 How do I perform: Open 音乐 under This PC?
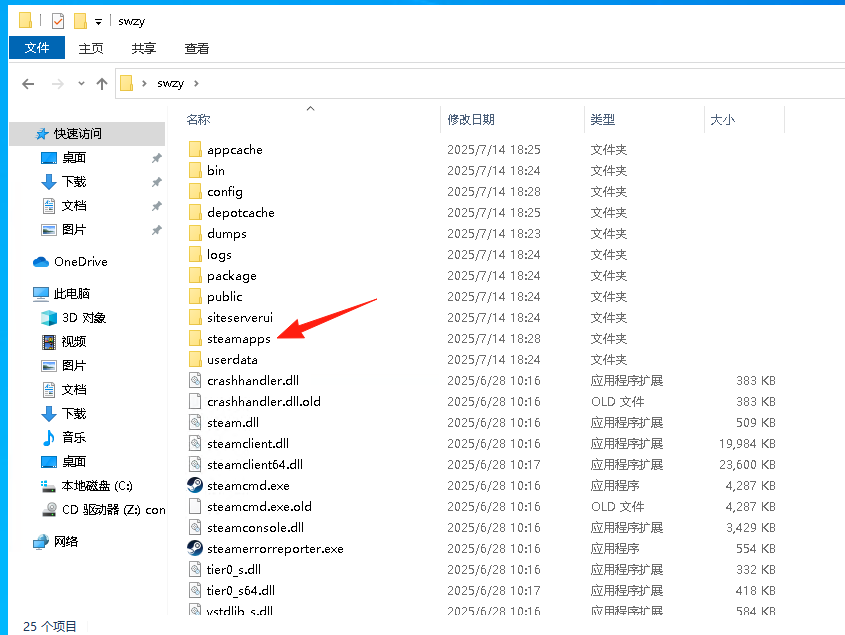[74, 438]
